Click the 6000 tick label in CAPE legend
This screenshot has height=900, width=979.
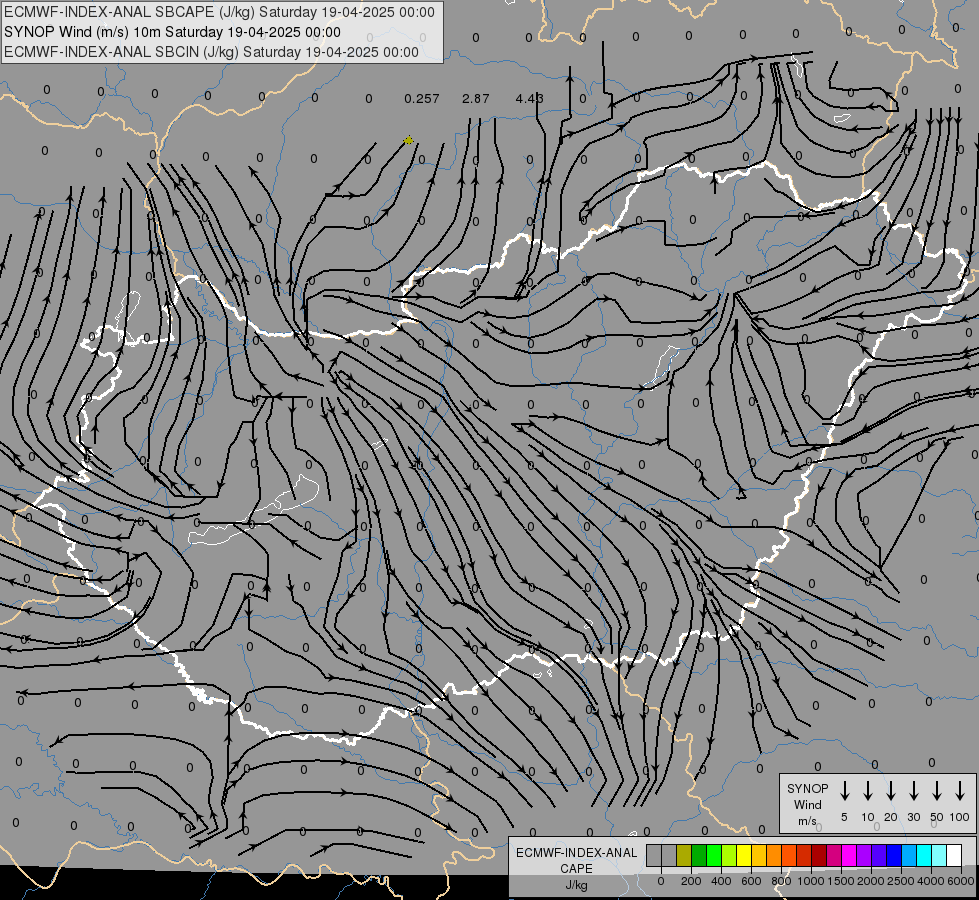pos(961,881)
